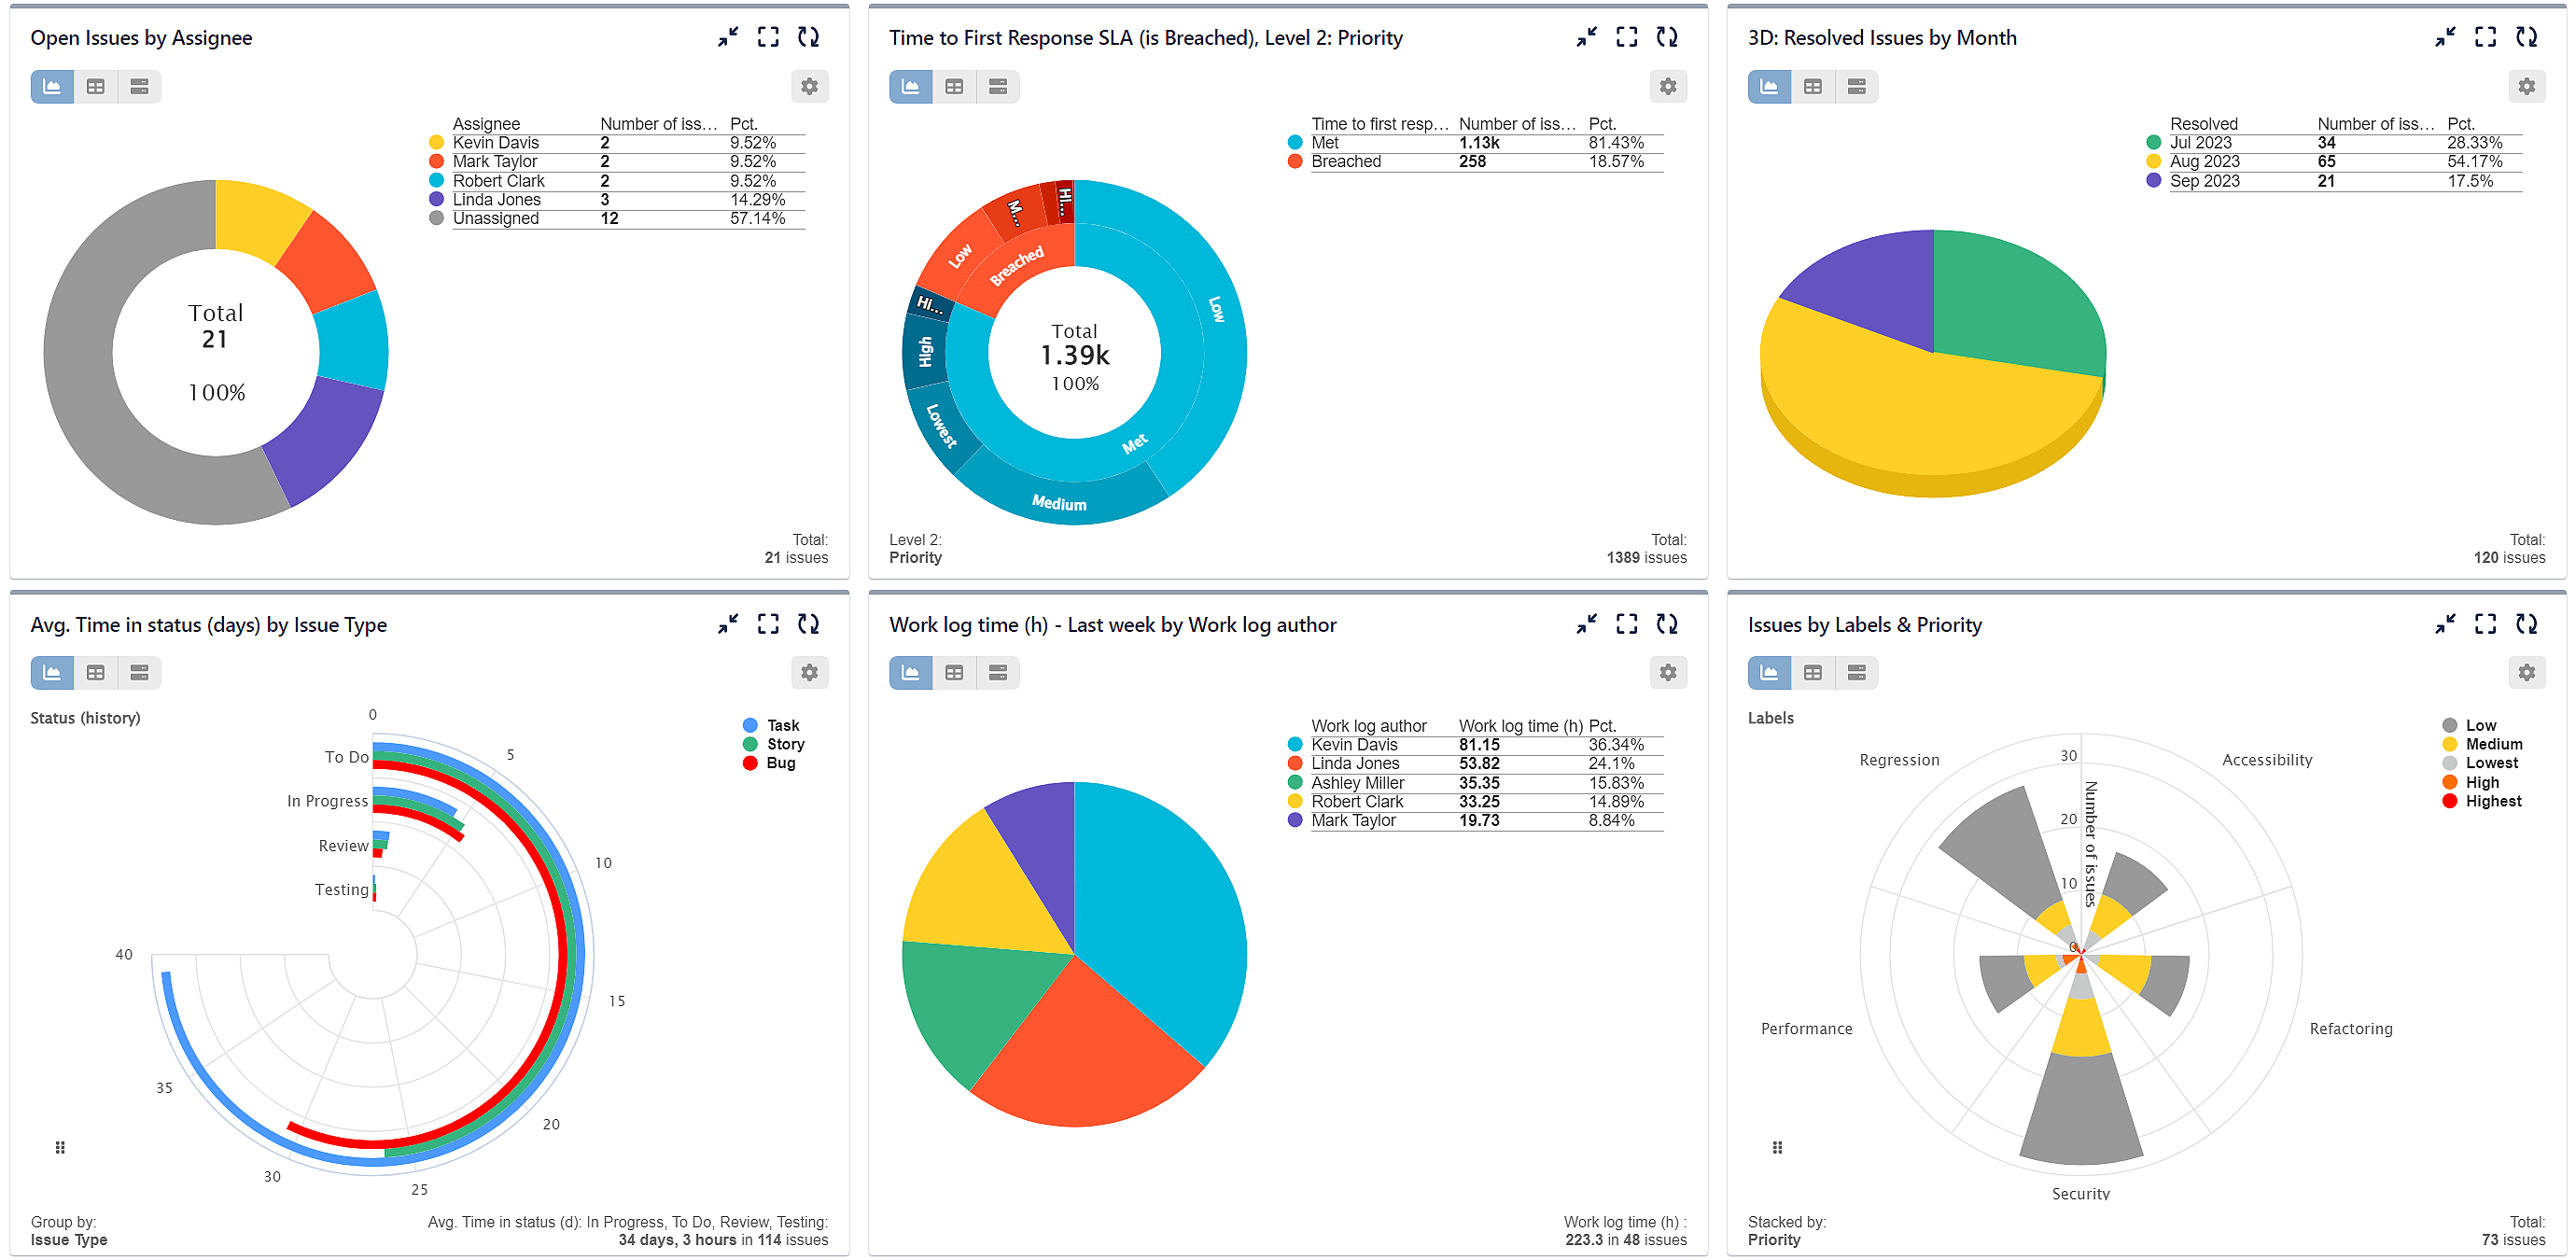Toggle the Unassigned entry in assignee legend
2576x1260 pixels.
tap(496, 218)
